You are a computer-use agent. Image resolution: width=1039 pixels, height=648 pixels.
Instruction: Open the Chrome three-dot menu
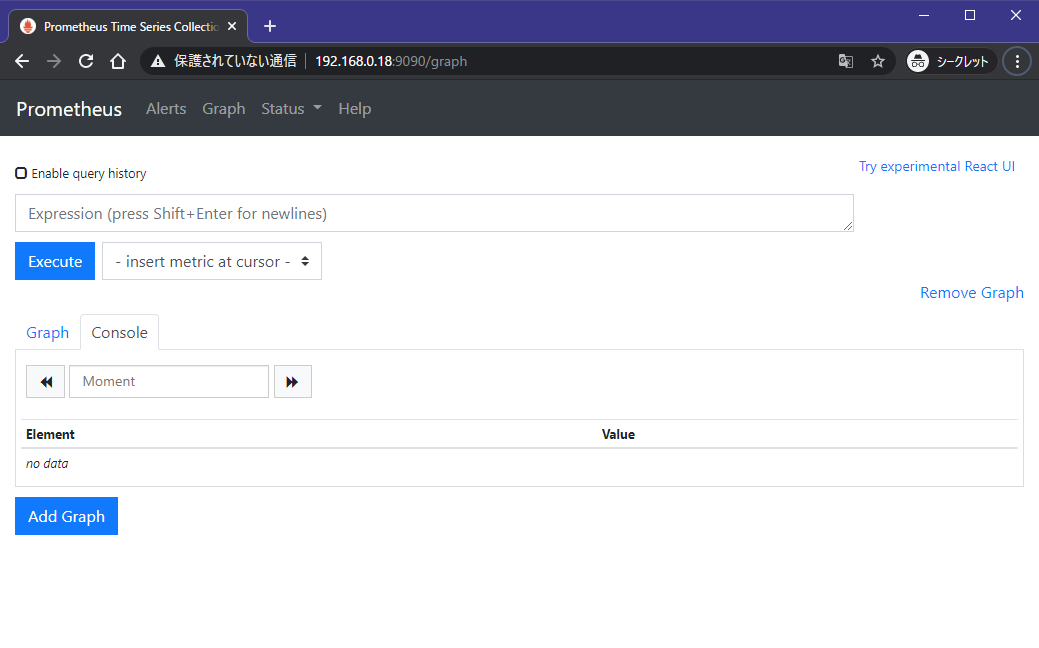pyautogui.click(x=1017, y=62)
